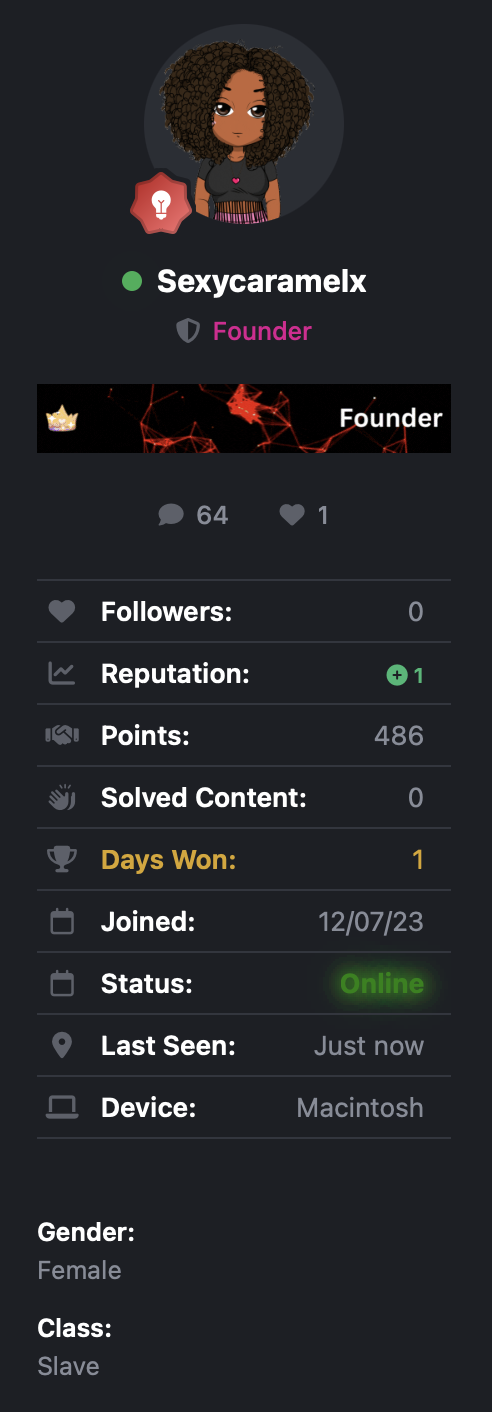Screen dimensions: 492x1412
Task: Open the curly-haired avatar image
Action: tap(244, 124)
